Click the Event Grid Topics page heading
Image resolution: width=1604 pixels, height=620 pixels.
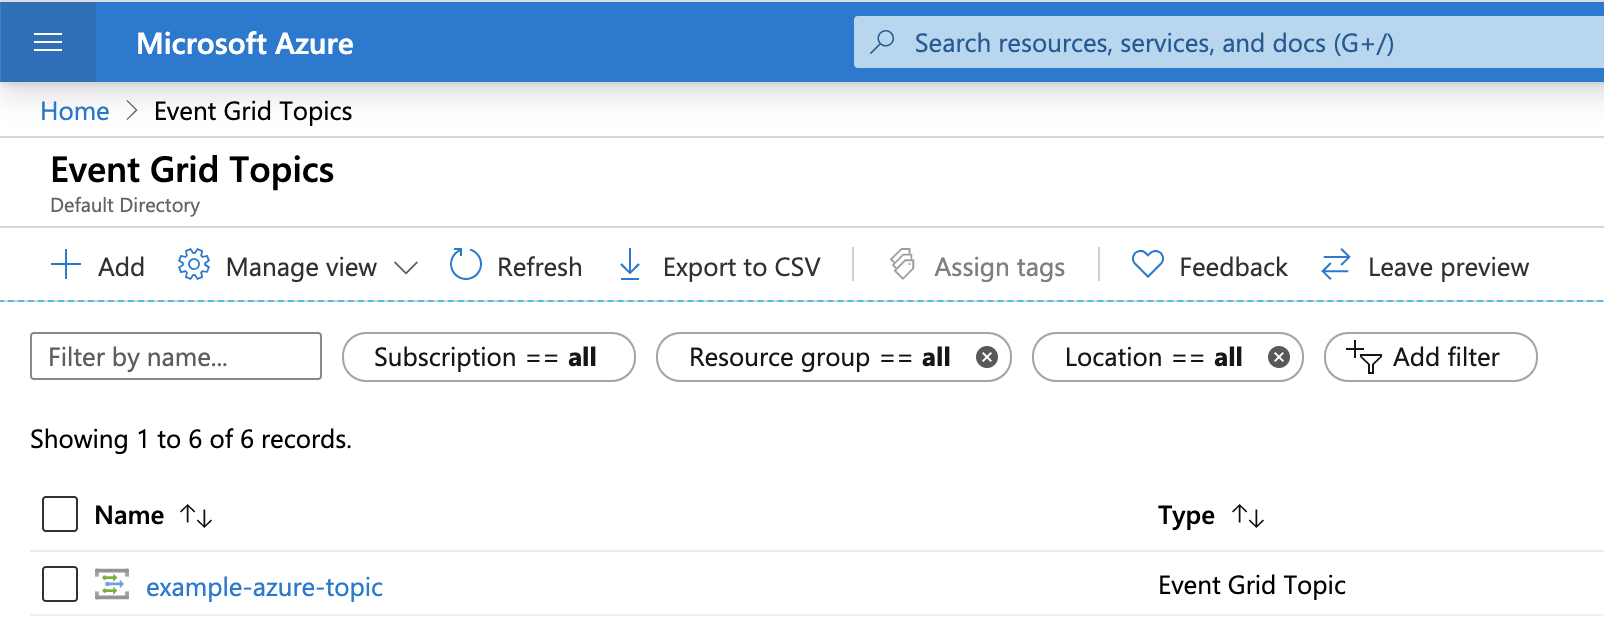(x=192, y=170)
